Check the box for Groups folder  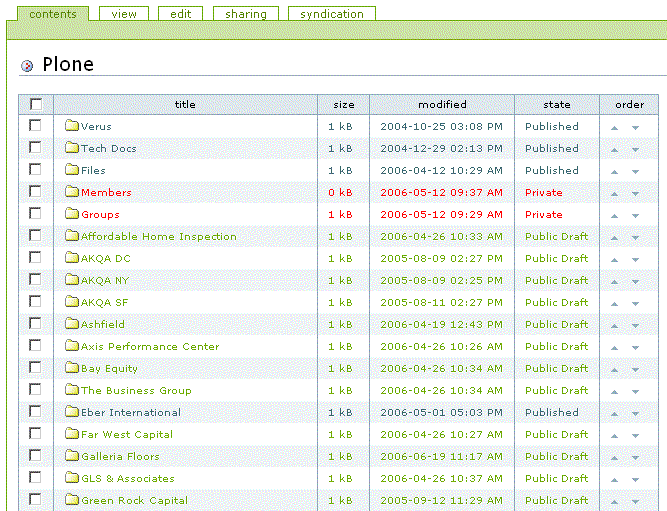tap(36, 214)
